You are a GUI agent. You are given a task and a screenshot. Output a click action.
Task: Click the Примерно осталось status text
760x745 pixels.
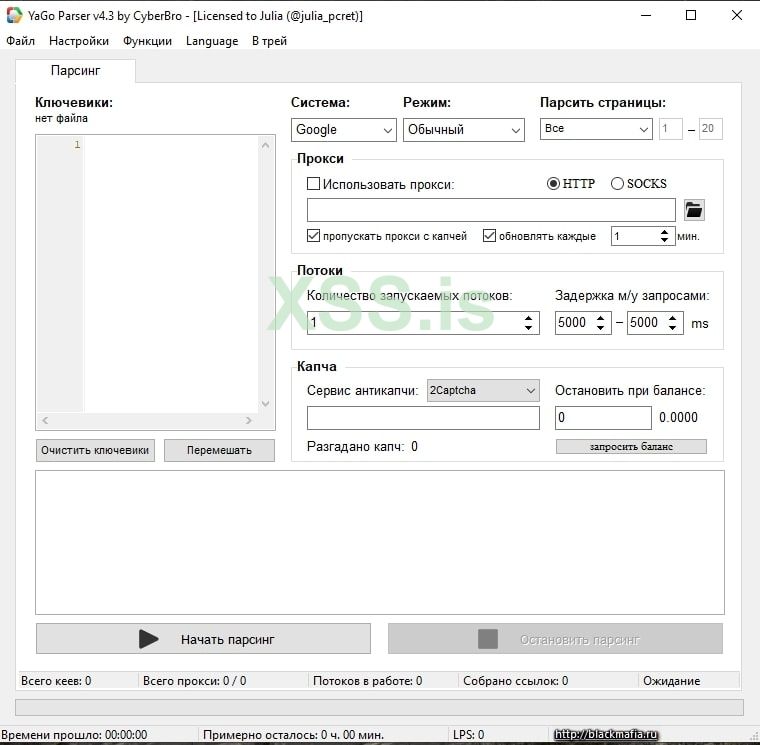click(x=293, y=735)
